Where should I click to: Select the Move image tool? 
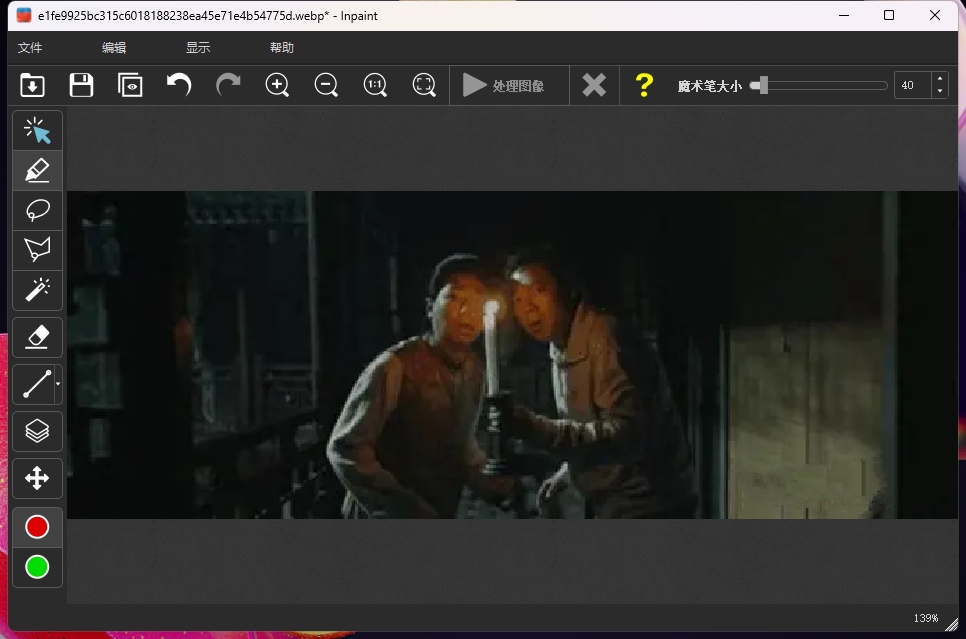pyautogui.click(x=37, y=478)
